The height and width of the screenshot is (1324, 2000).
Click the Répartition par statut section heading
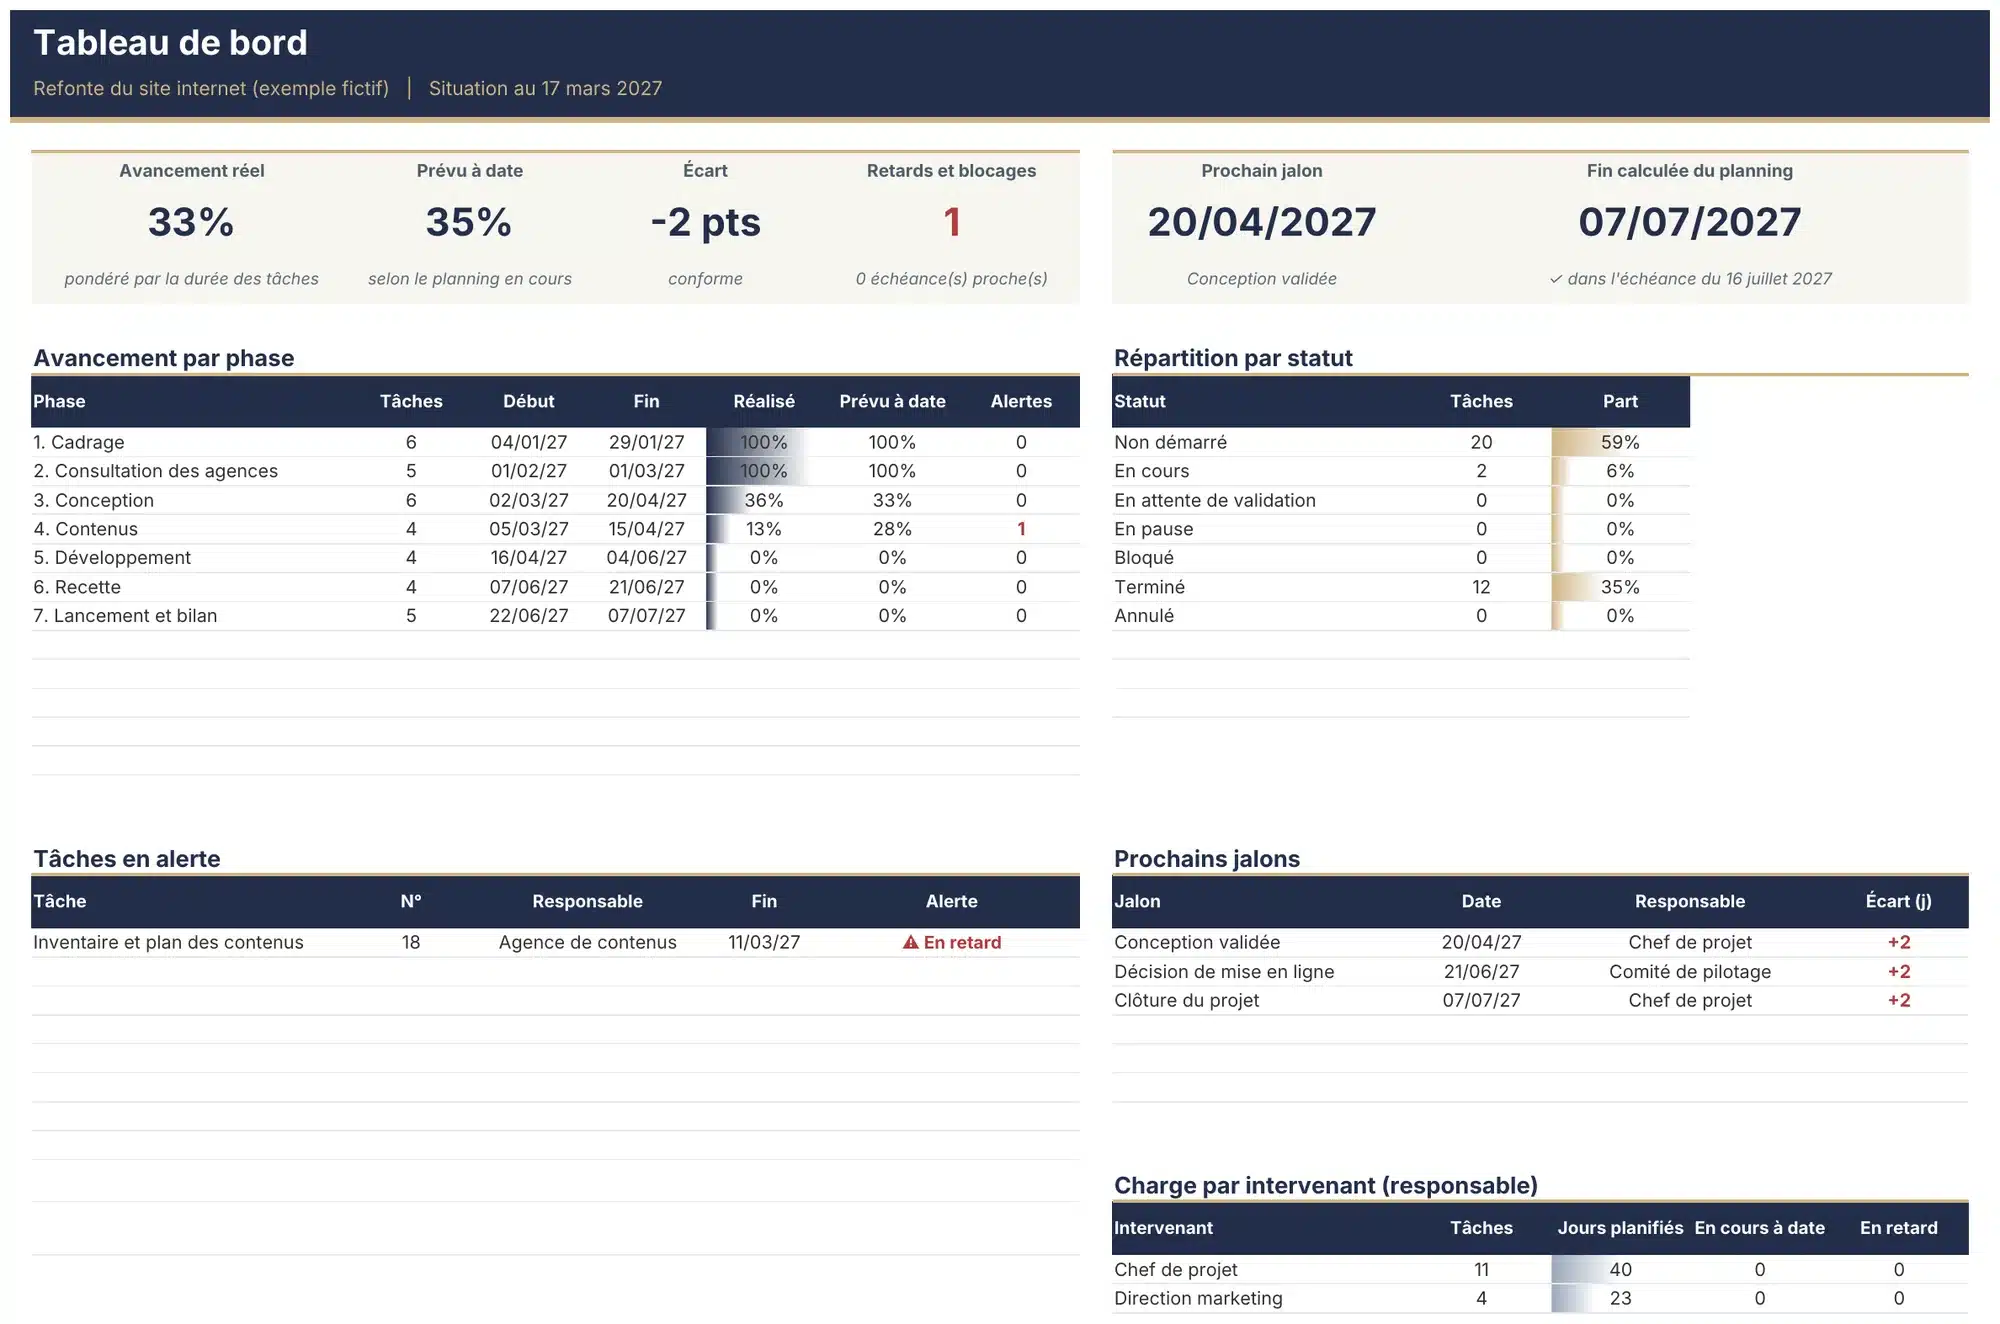point(1233,358)
